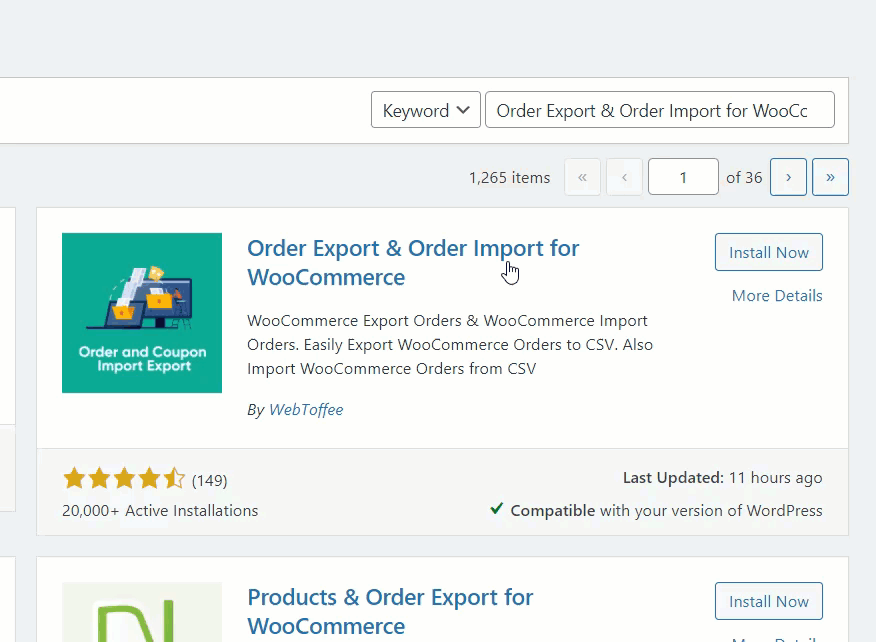This screenshot has width=876, height=642.
Task: Go to the next results page
Action: [788, 177]
